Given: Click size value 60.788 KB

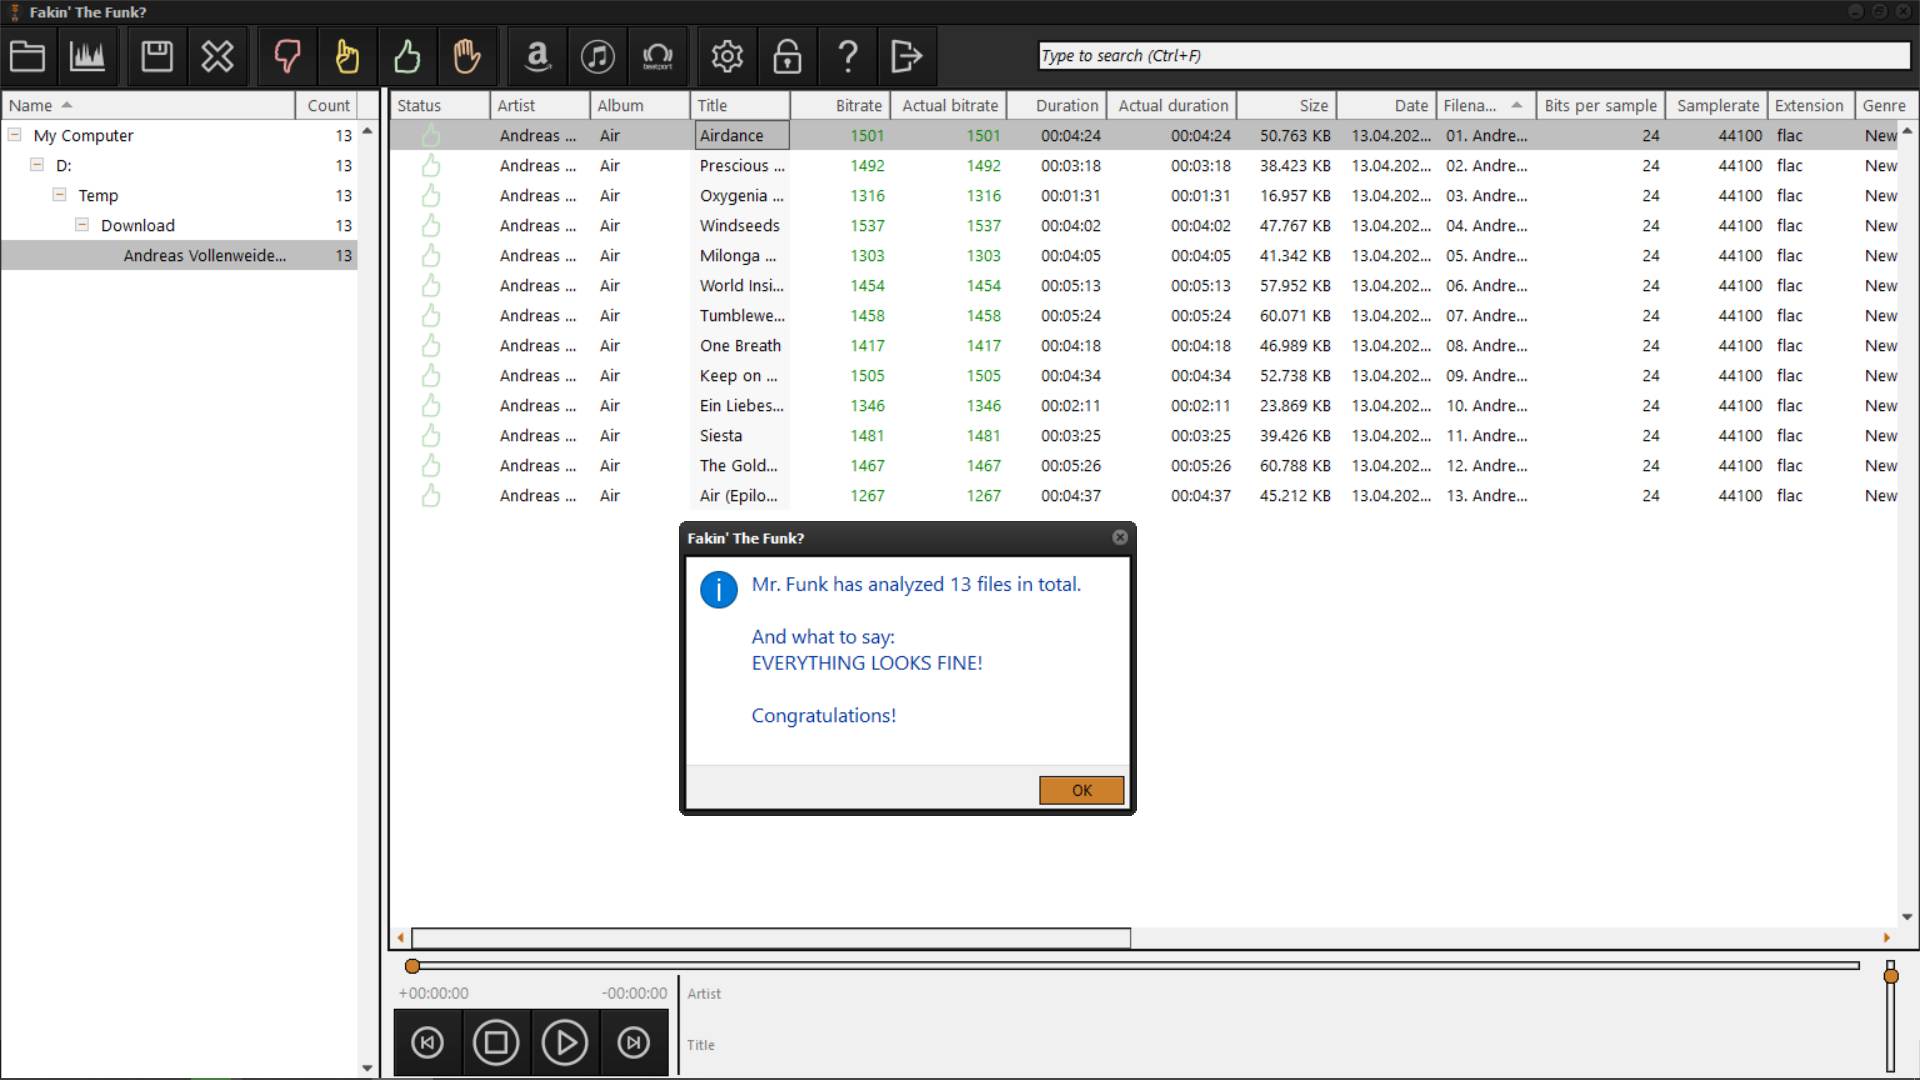Looking at the screenshot, I should click(x=1295, y=465).
